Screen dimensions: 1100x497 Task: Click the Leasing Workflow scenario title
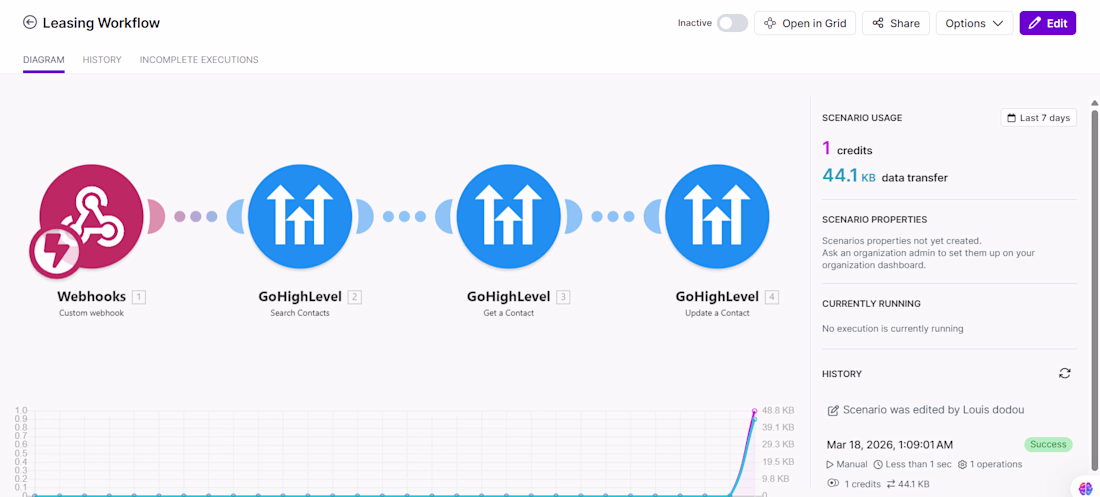pos(101,23)
